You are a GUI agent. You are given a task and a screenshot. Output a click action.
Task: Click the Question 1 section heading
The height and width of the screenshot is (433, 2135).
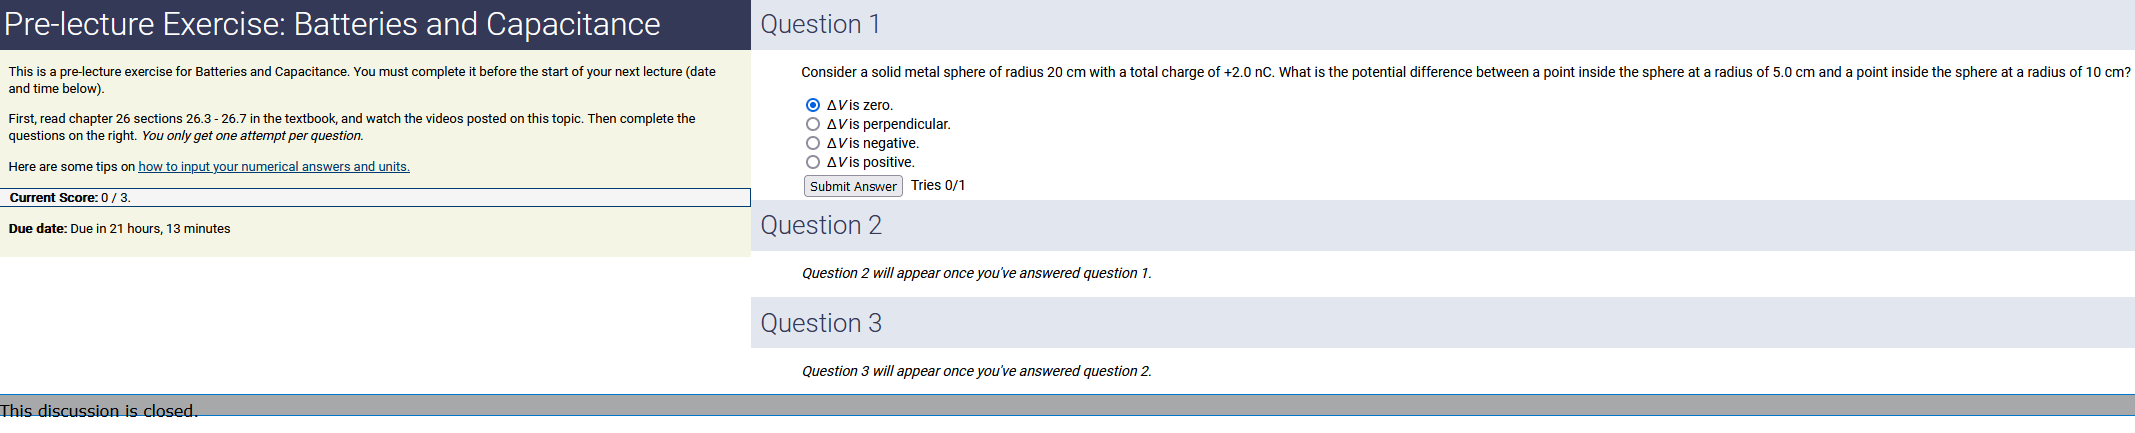tap(820, 24)
